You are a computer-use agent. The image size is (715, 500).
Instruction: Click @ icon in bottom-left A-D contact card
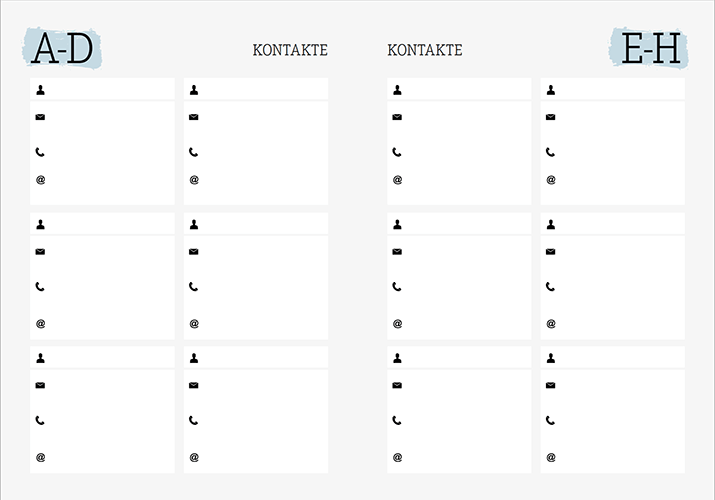pos(41,457)
